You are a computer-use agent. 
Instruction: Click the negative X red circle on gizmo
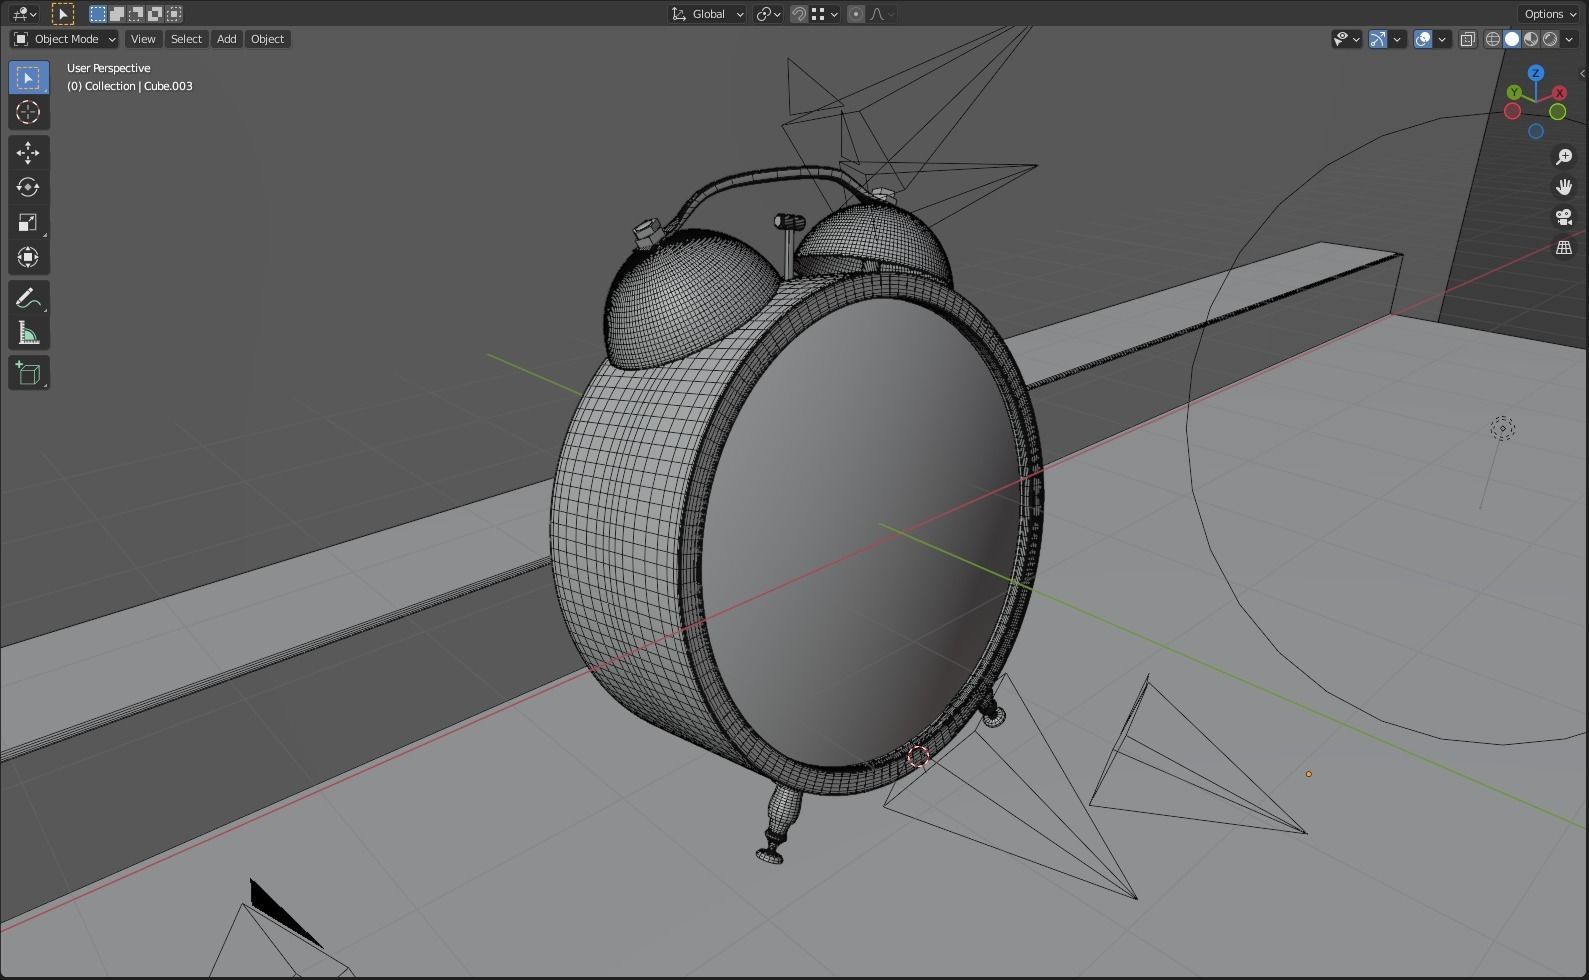1512,111
